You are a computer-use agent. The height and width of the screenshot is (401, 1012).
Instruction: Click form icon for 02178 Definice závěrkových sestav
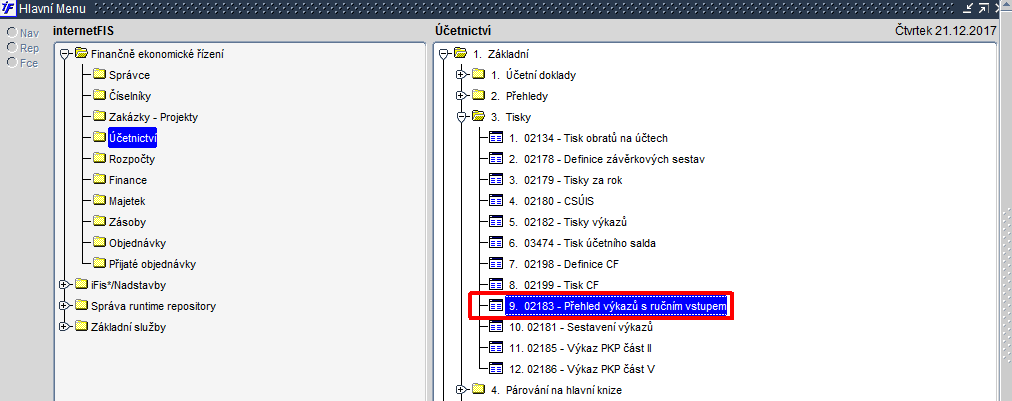click(496, 159)
